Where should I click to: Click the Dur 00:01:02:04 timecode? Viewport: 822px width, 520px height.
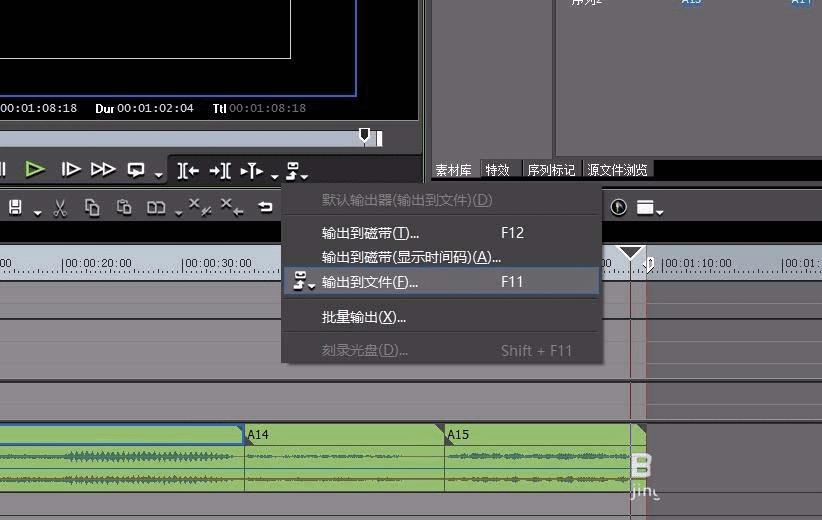point(144,109)
